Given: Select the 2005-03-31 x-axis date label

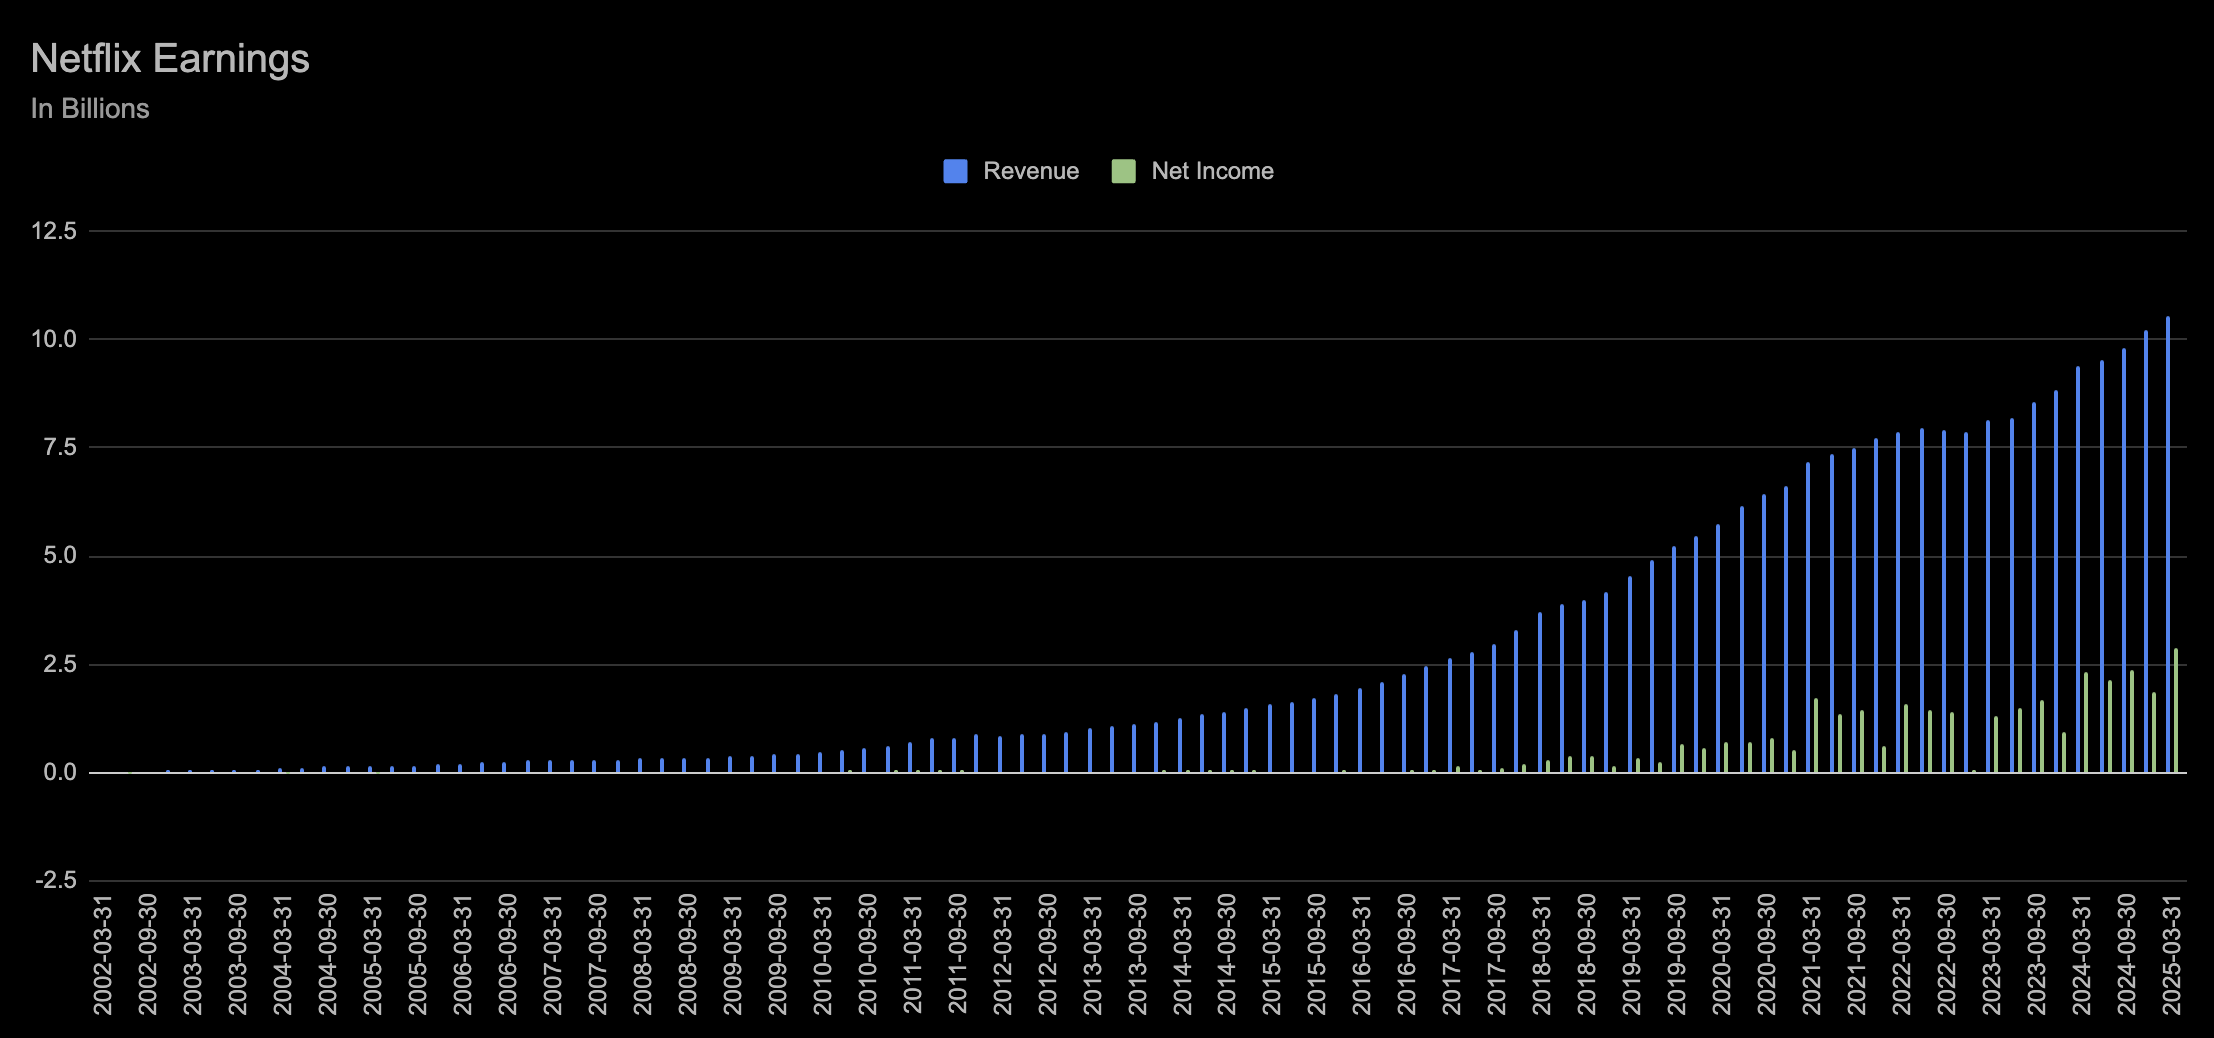Looking at the screenshot, I should pos(372,954).
